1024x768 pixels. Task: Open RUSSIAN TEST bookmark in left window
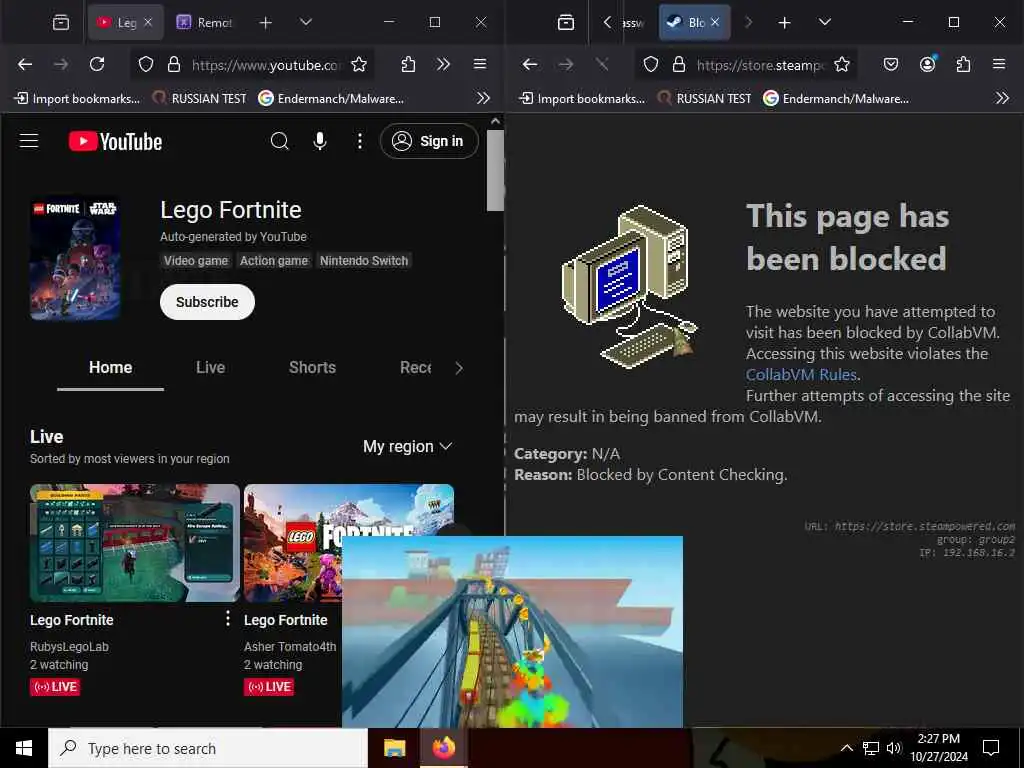pyautogui.click(x=200, y=99)
